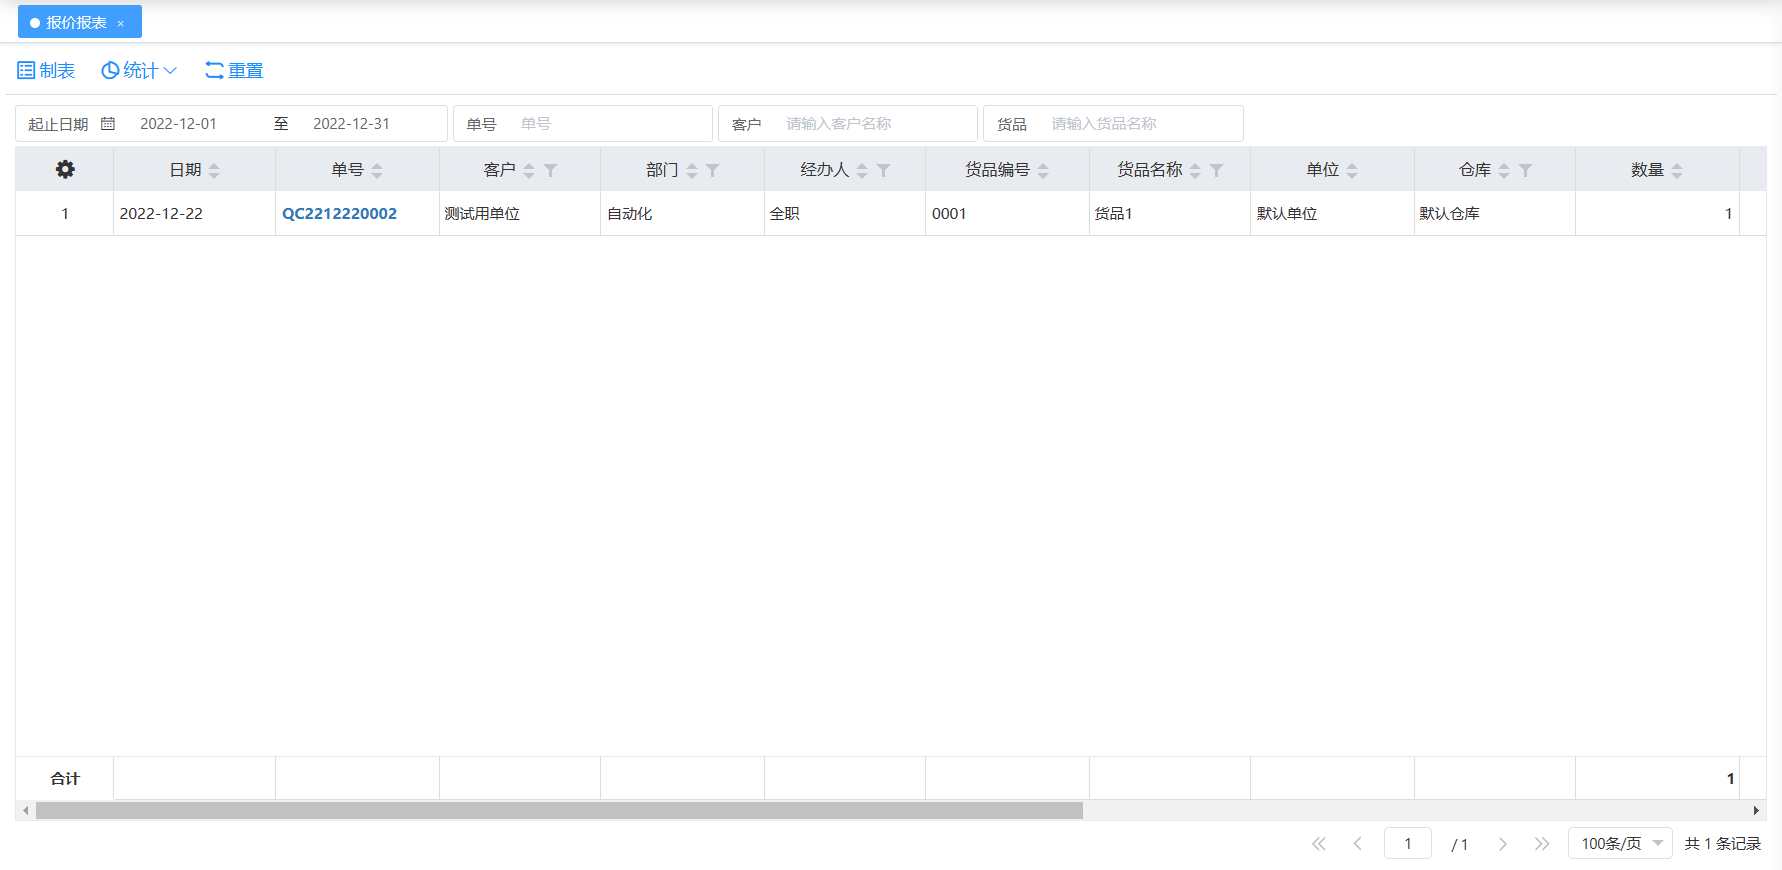The width and height of the screenshot is (1782, 870).
Task: Sort the 数量 column
Action: coord(1677,171)
